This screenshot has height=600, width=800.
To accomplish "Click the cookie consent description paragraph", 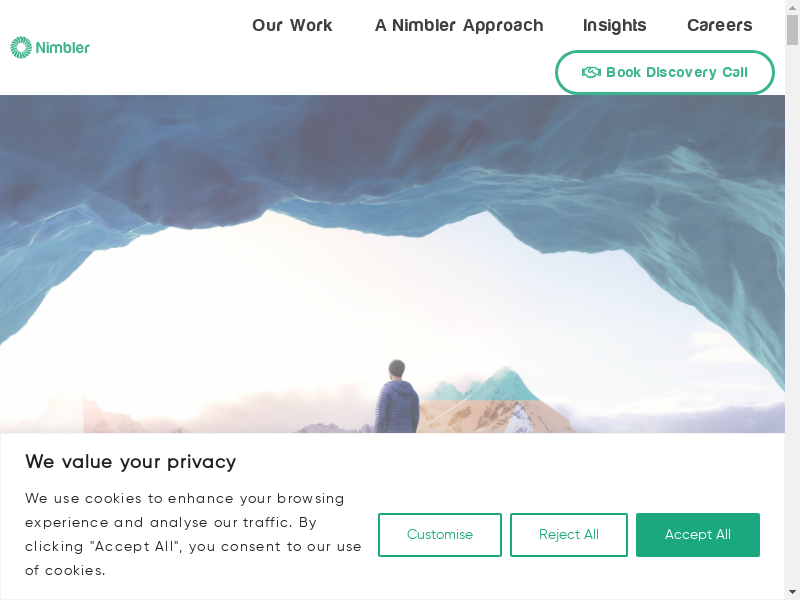I will [193, 534].
